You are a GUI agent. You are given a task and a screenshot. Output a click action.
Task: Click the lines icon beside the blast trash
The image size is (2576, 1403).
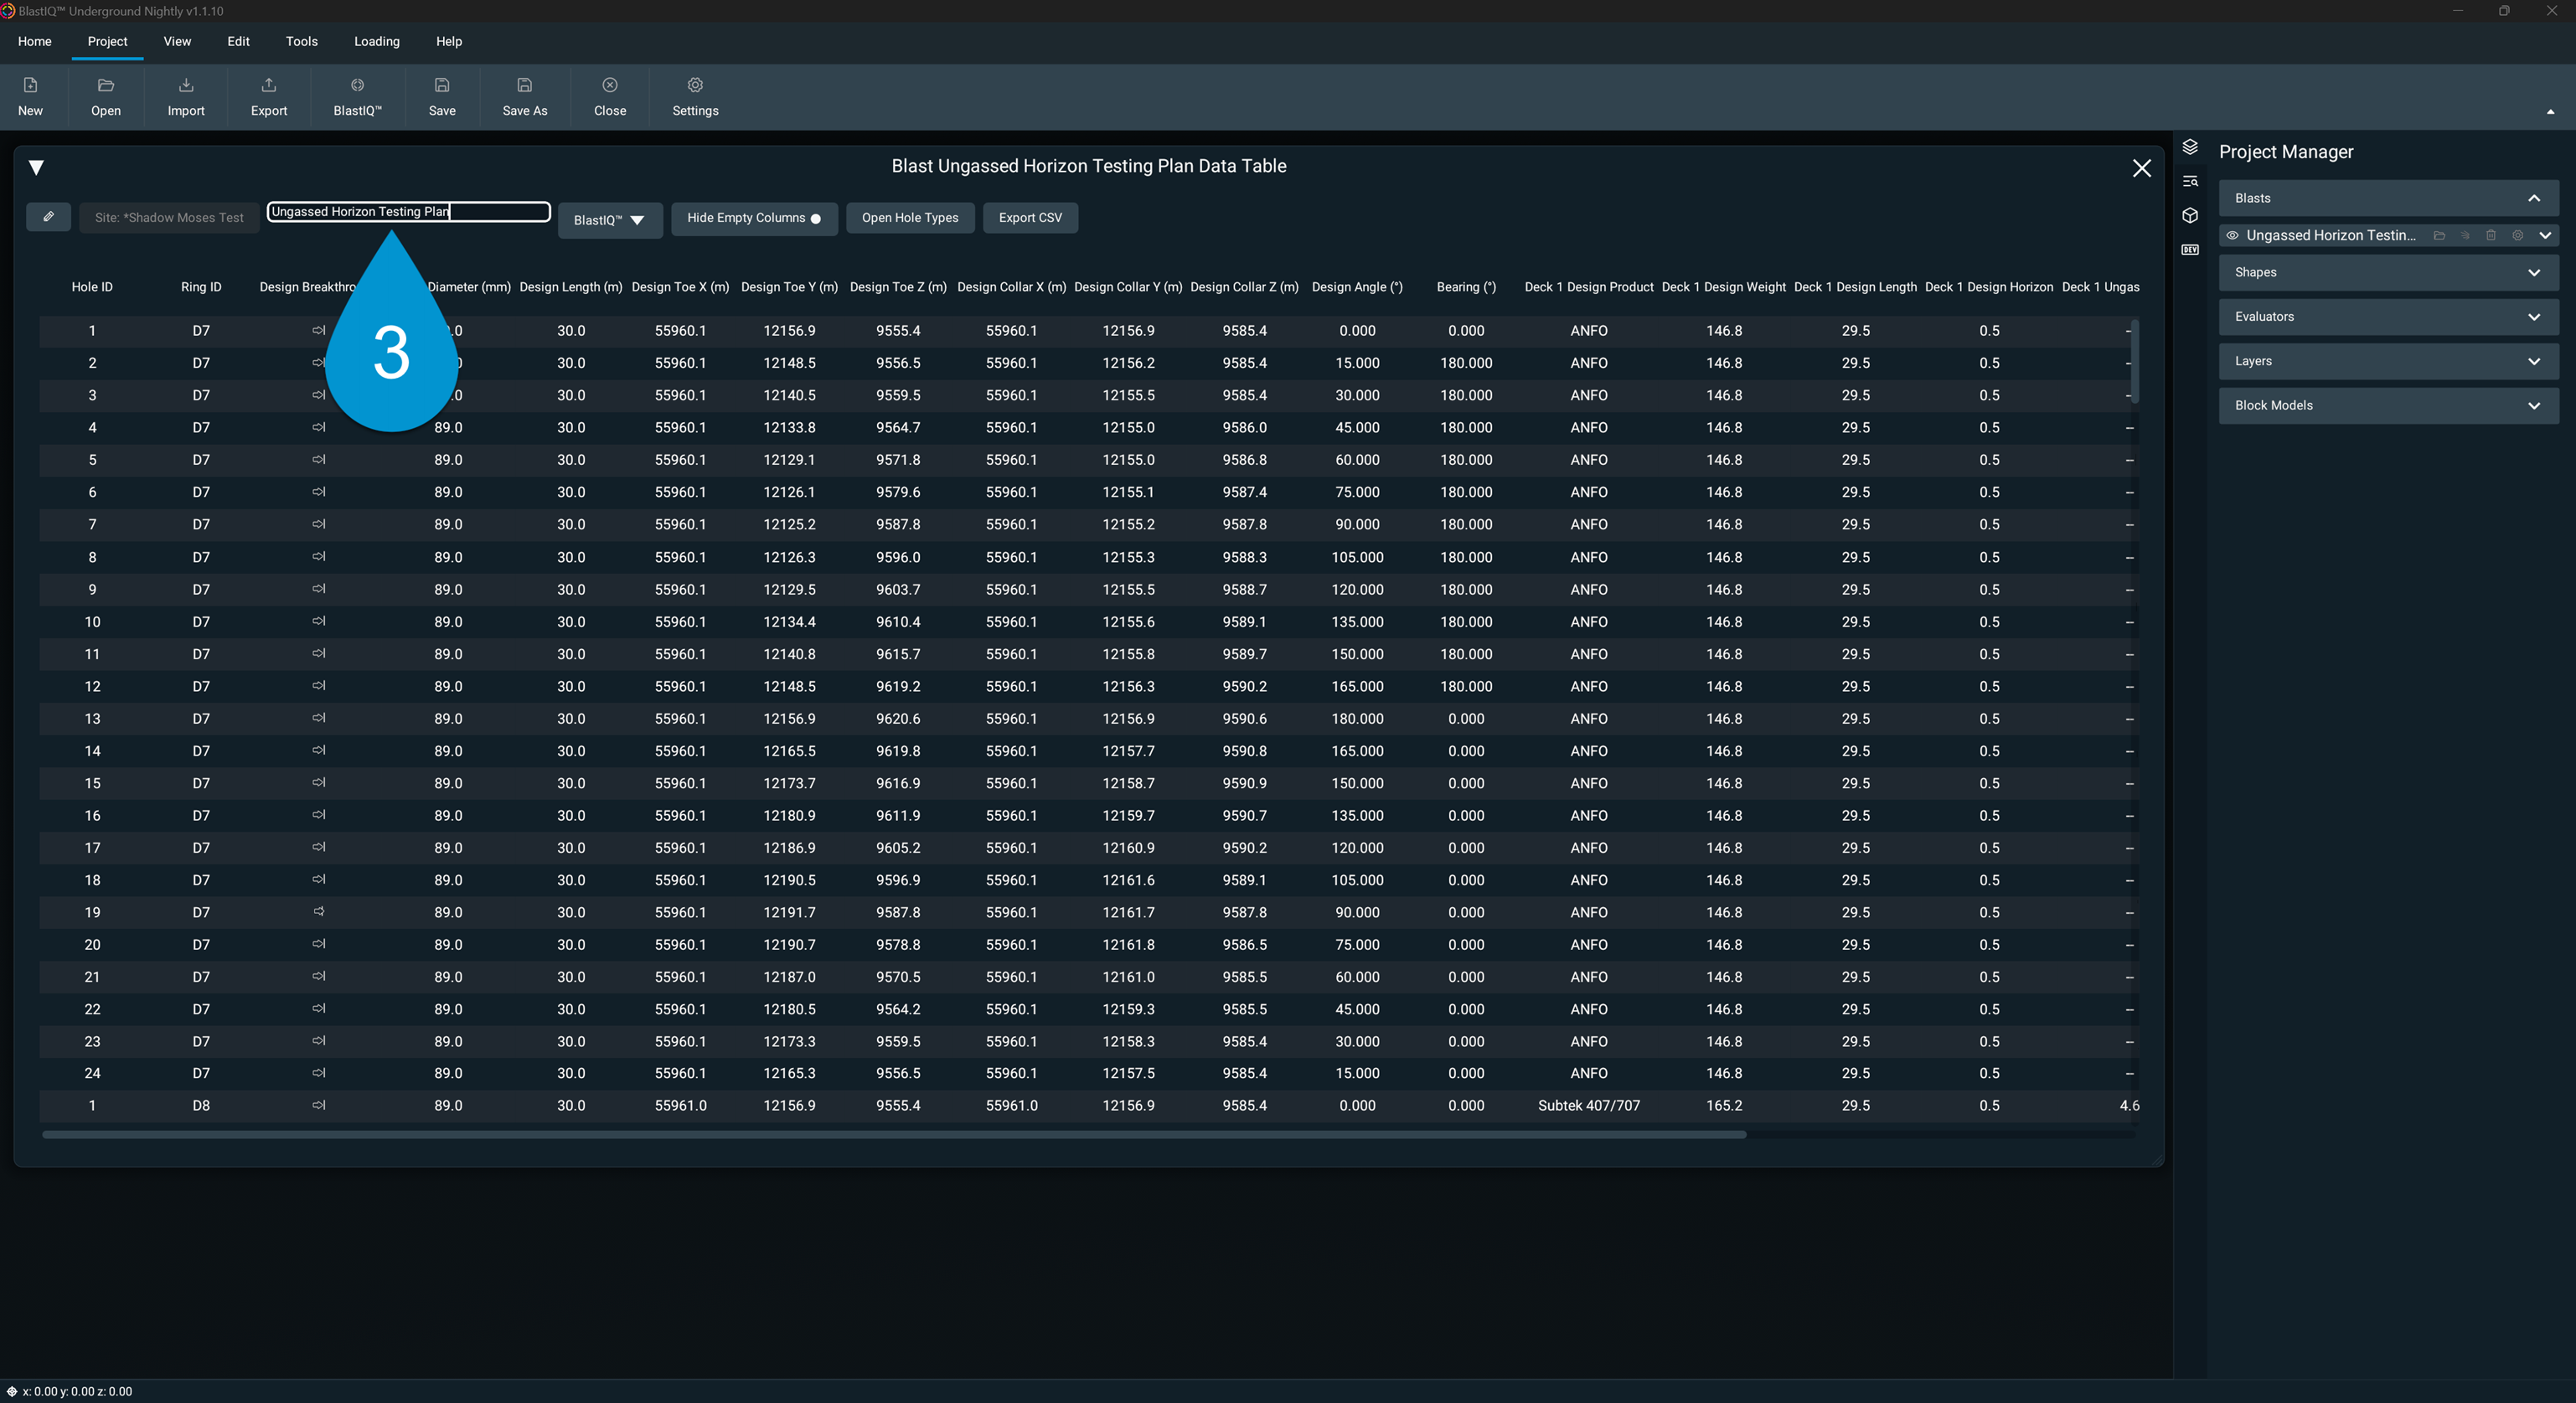coord(2465,236)
